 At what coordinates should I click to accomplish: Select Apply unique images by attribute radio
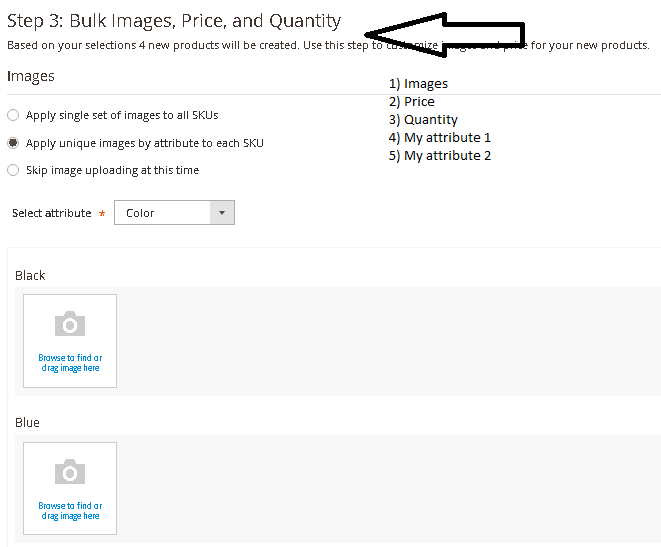click(x=13, y=143)
